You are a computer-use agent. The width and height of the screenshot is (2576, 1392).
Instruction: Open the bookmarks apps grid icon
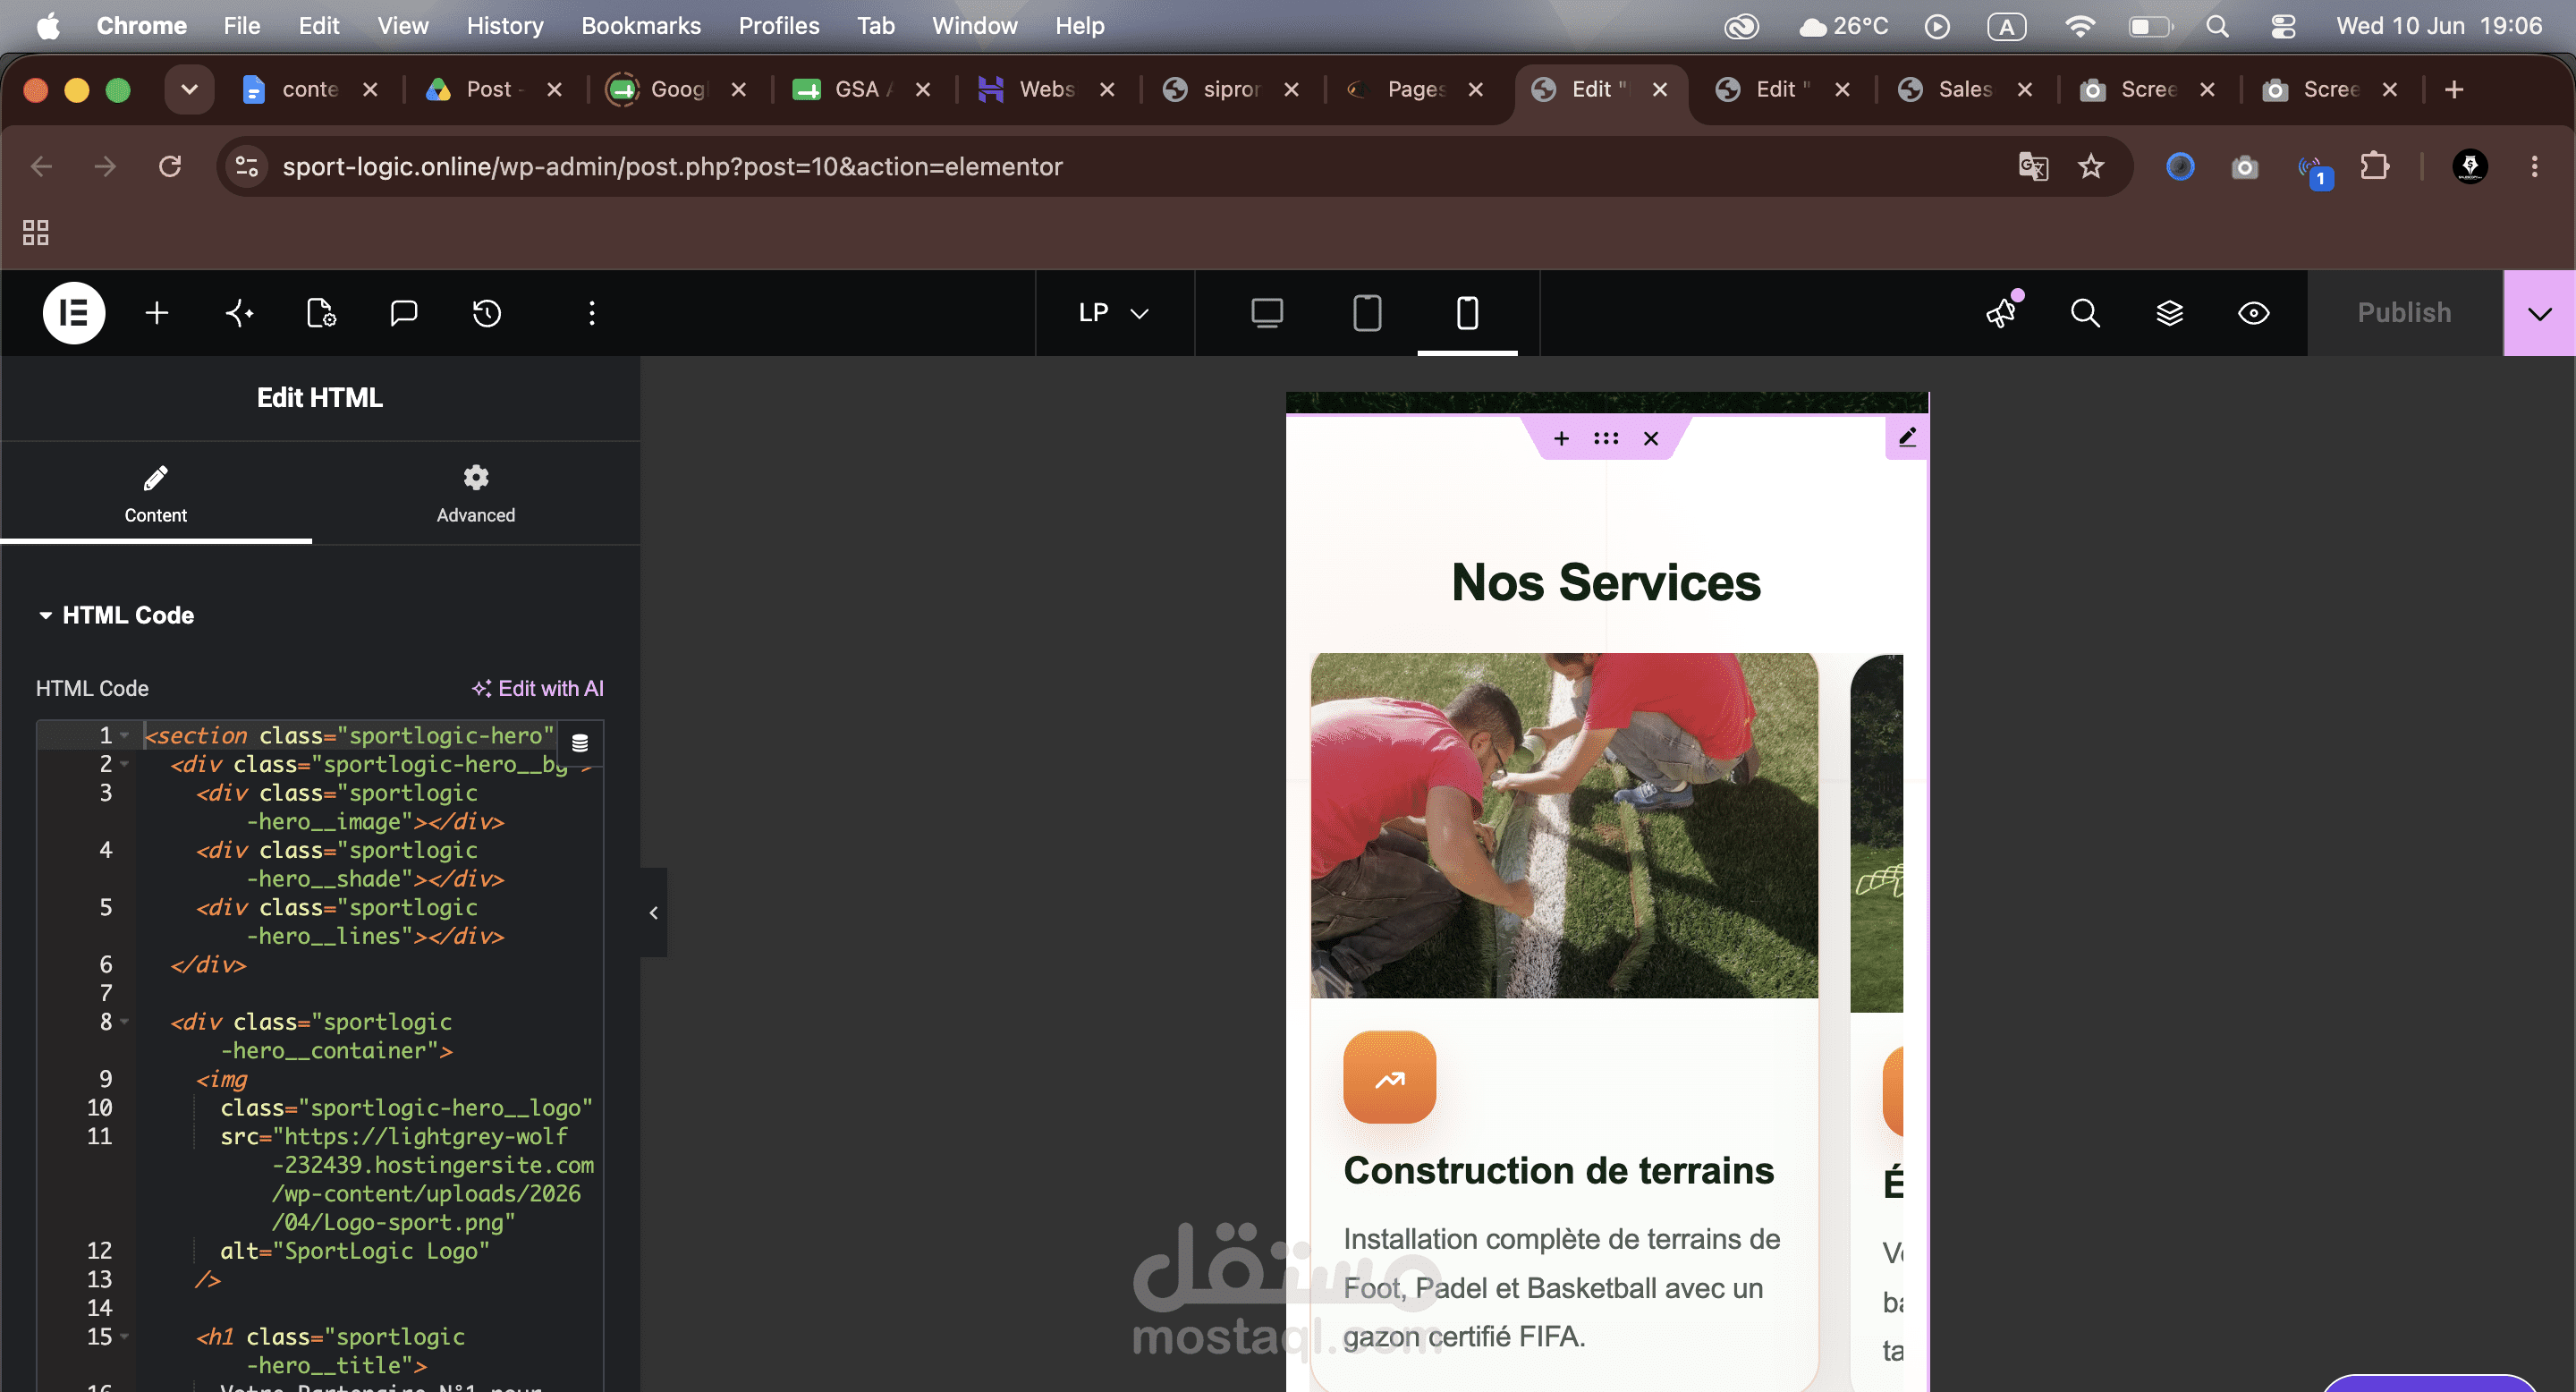(36, 232)
